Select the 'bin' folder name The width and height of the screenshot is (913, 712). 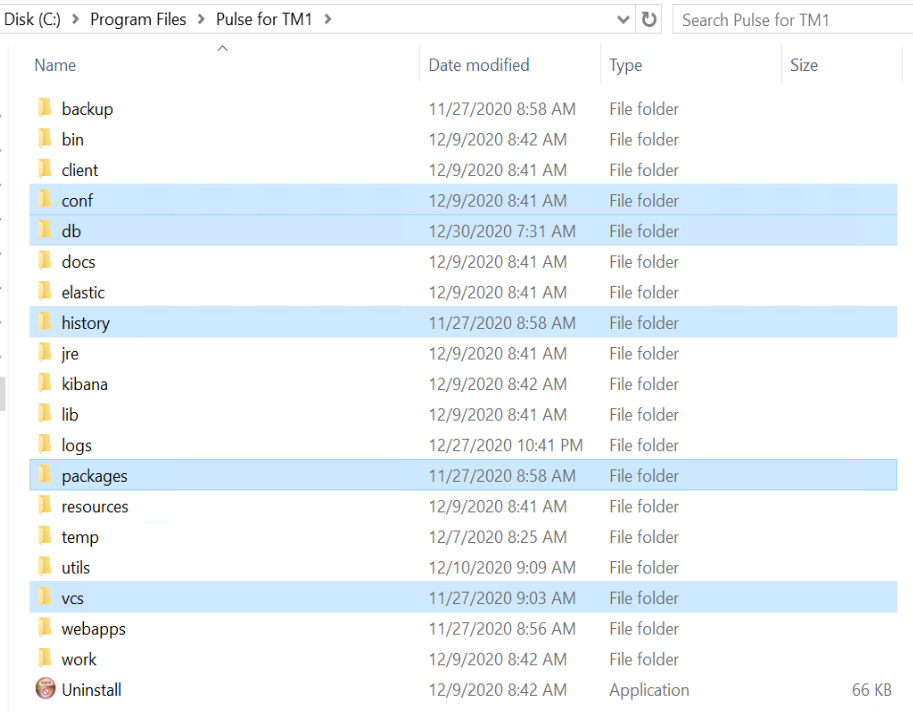[x=73, y=139]
